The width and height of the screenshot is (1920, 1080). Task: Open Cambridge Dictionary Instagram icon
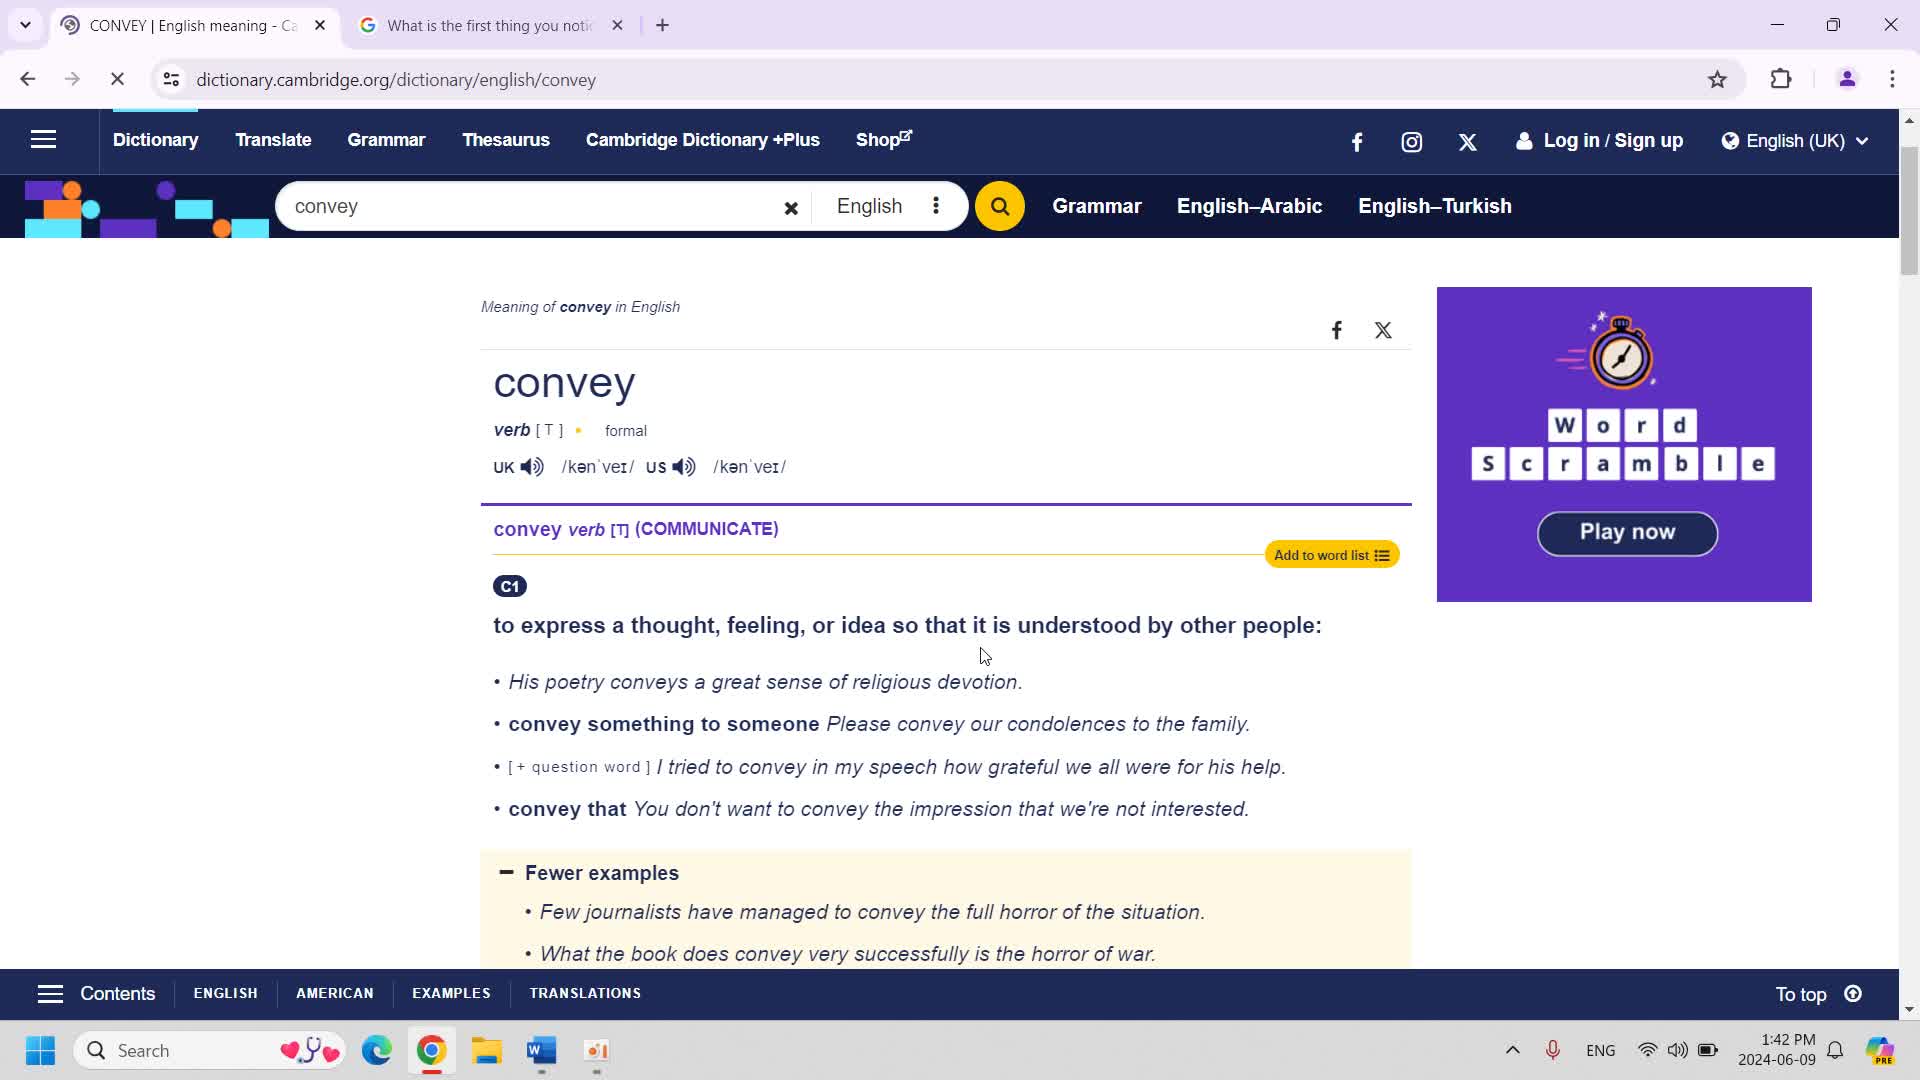1411,142
